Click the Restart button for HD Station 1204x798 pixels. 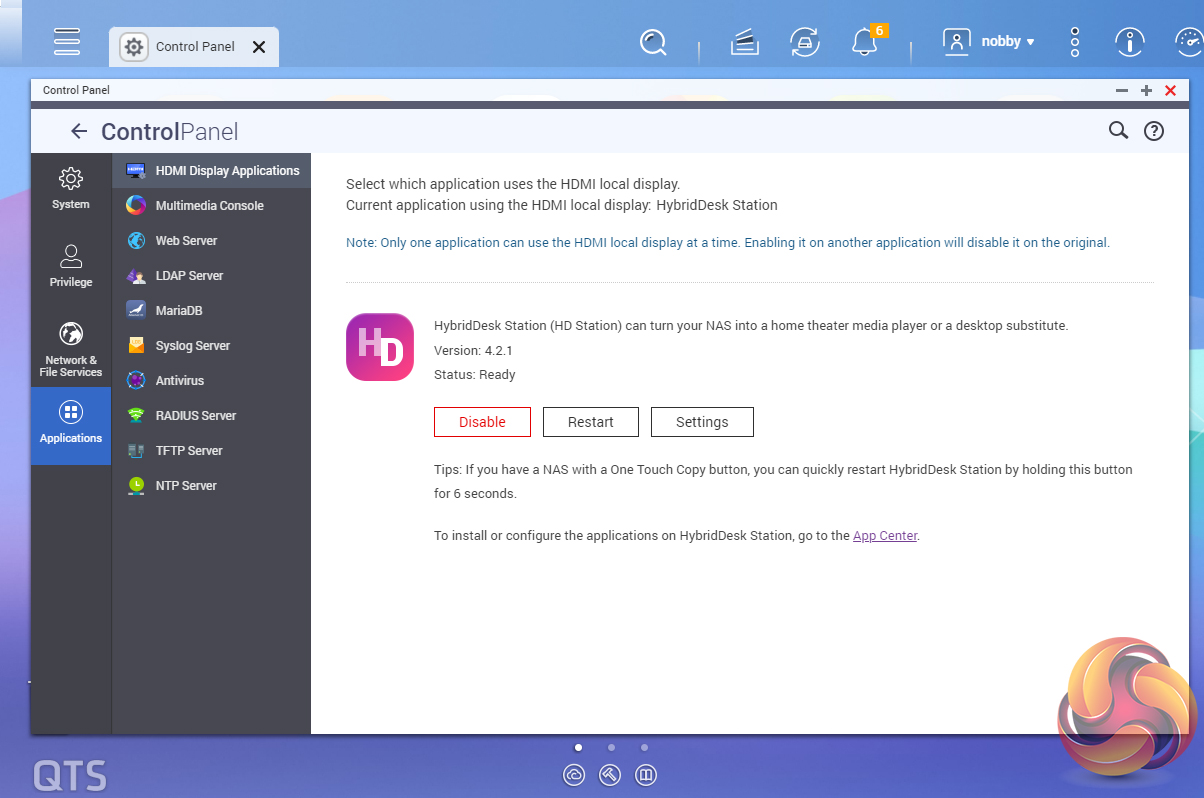point(590,422)
